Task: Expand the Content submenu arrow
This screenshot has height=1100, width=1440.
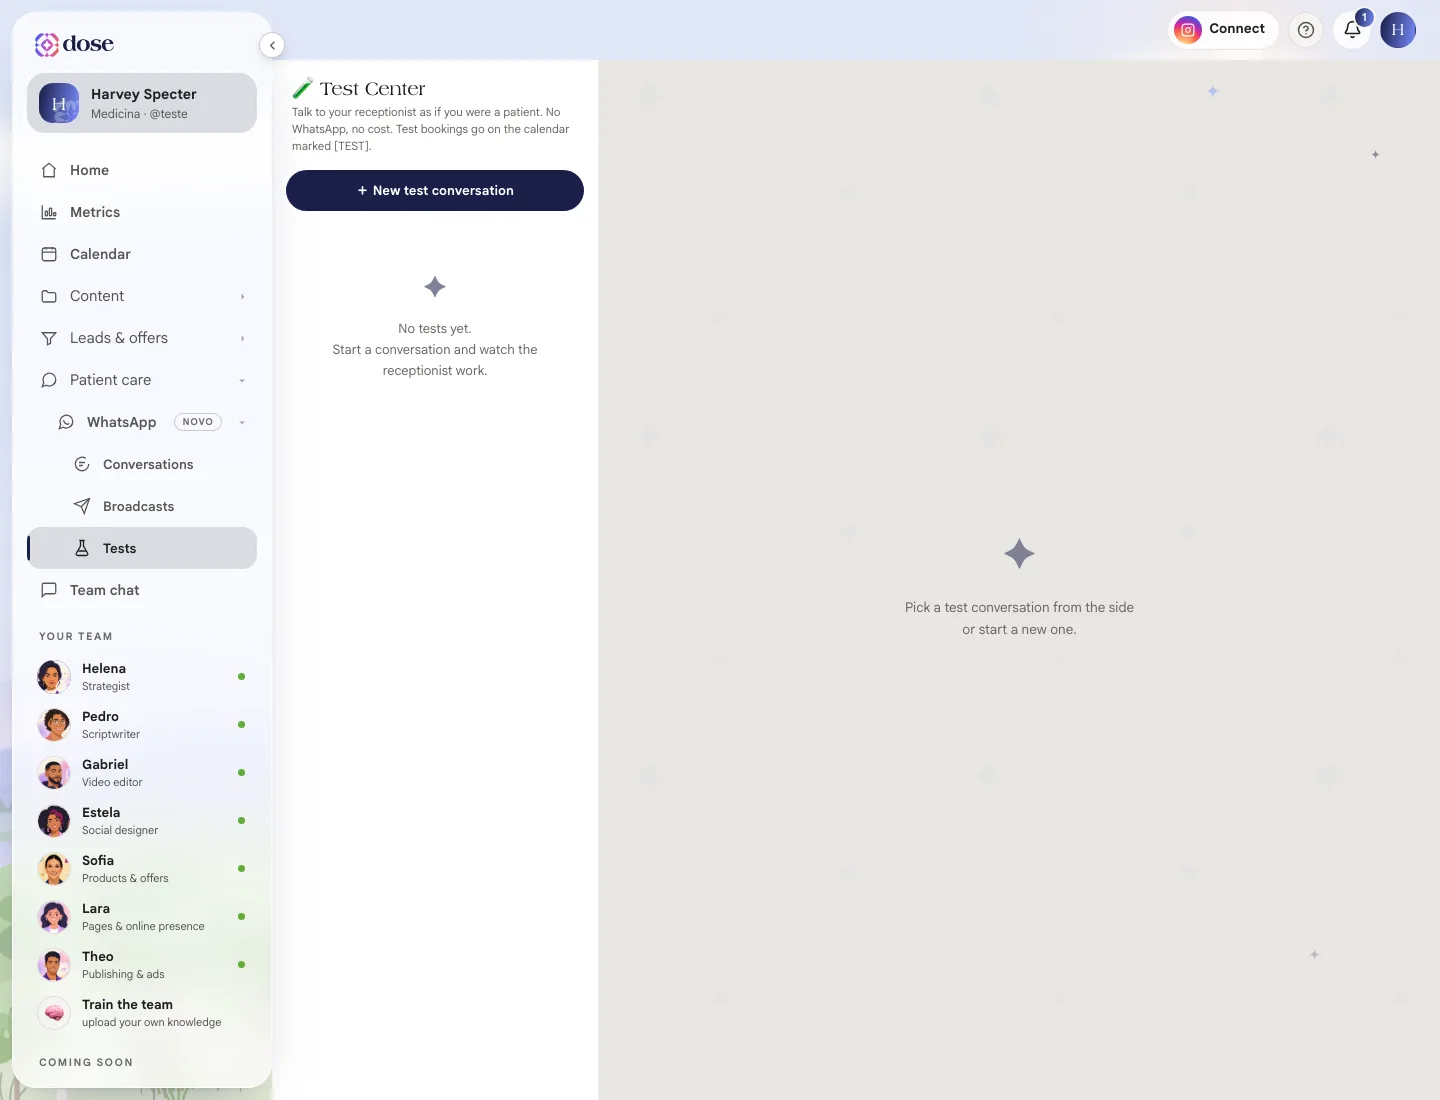Action: point(242,297)
